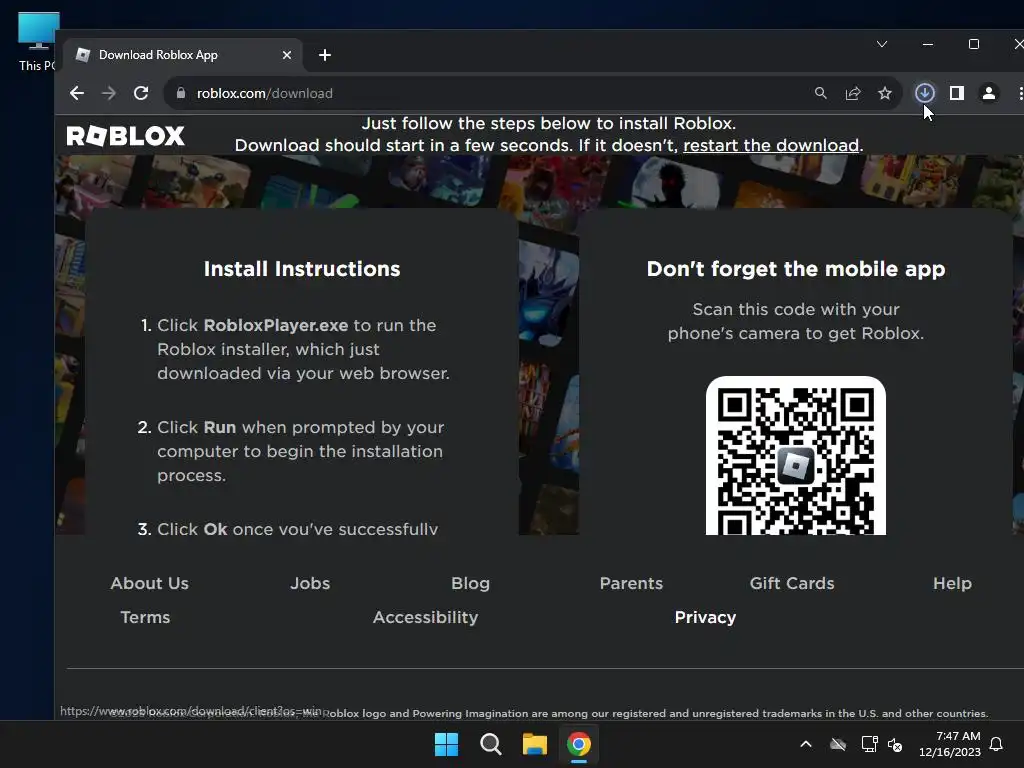Image resolution: width=1024 pixels, height=768 pixels.
Task: Open the network tray icon
Action: 869,744
